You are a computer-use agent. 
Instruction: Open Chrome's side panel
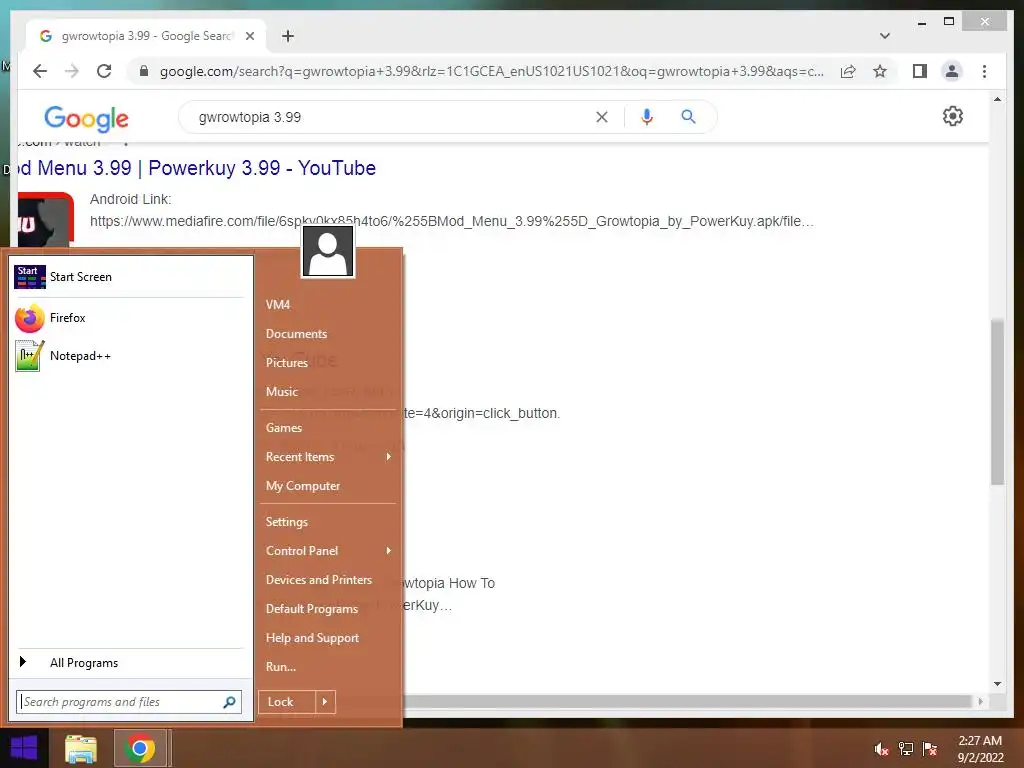coord(920,71)
